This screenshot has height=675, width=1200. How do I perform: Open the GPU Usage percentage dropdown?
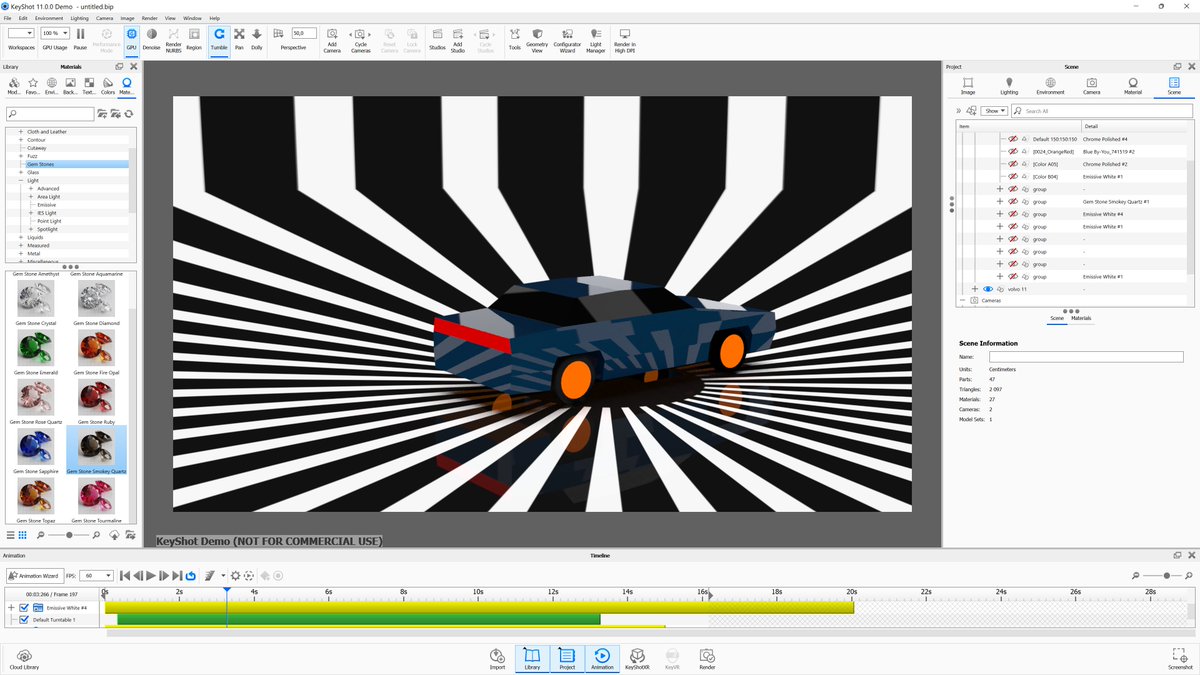click(x=55, y=33)
